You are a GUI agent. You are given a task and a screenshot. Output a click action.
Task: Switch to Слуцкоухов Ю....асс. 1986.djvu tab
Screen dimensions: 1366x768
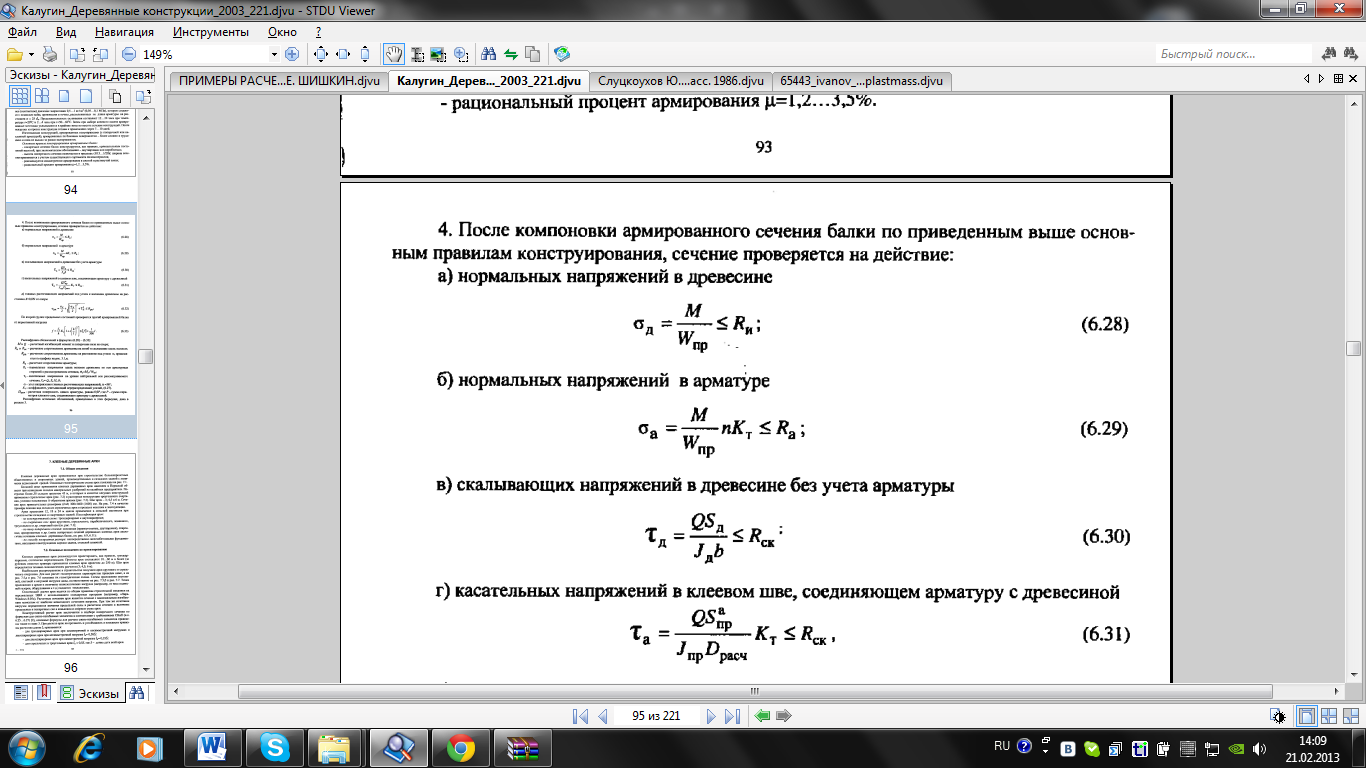(x=682, y=81)
